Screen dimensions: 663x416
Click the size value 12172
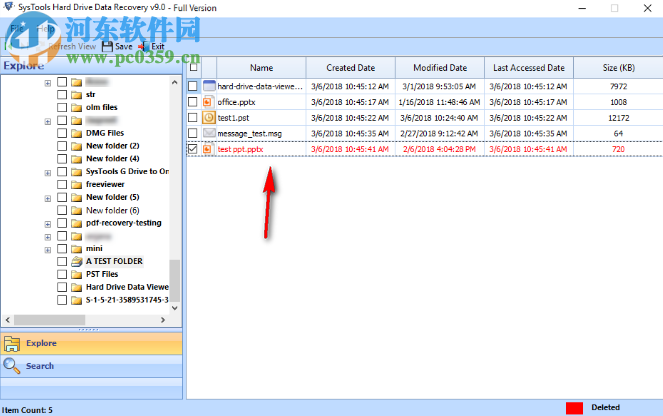[619, 118]
